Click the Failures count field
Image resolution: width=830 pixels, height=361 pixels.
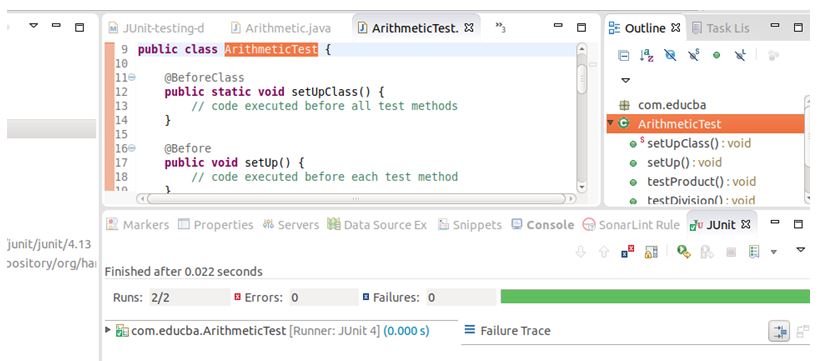[461, 297]
